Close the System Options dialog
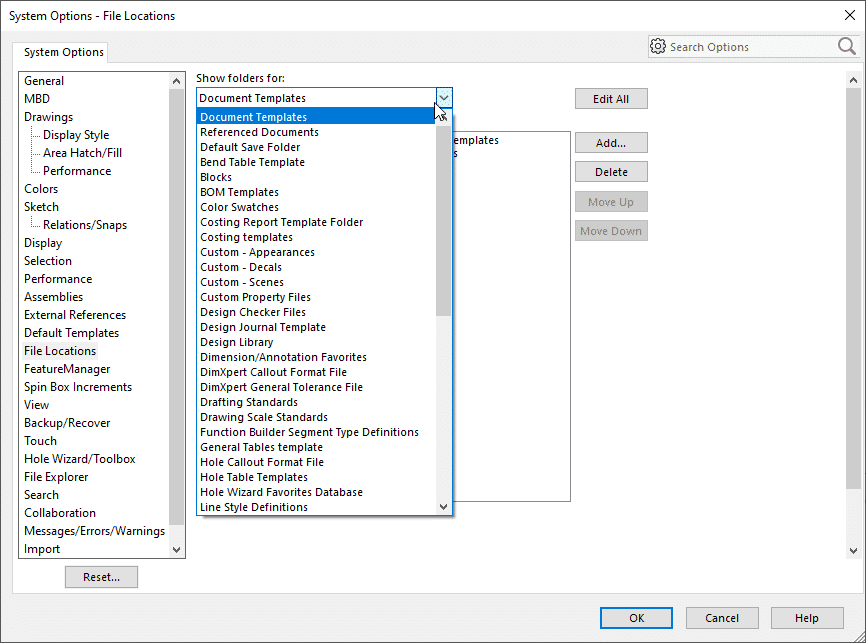Image resolution: width=866 pixels, height=643 pixels. (850, 15)
